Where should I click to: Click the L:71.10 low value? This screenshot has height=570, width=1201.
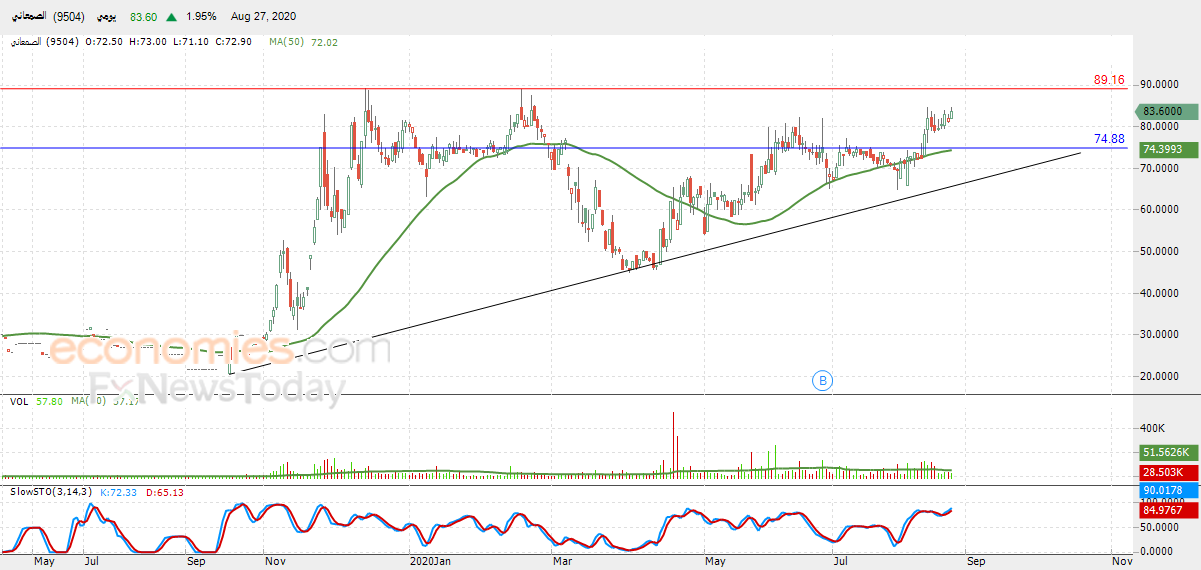[x=190, y=42]
